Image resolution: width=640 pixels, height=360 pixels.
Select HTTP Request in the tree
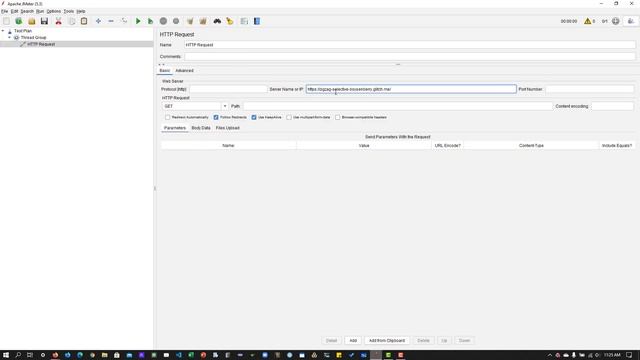pyautogui.click(x=41, y=44)
